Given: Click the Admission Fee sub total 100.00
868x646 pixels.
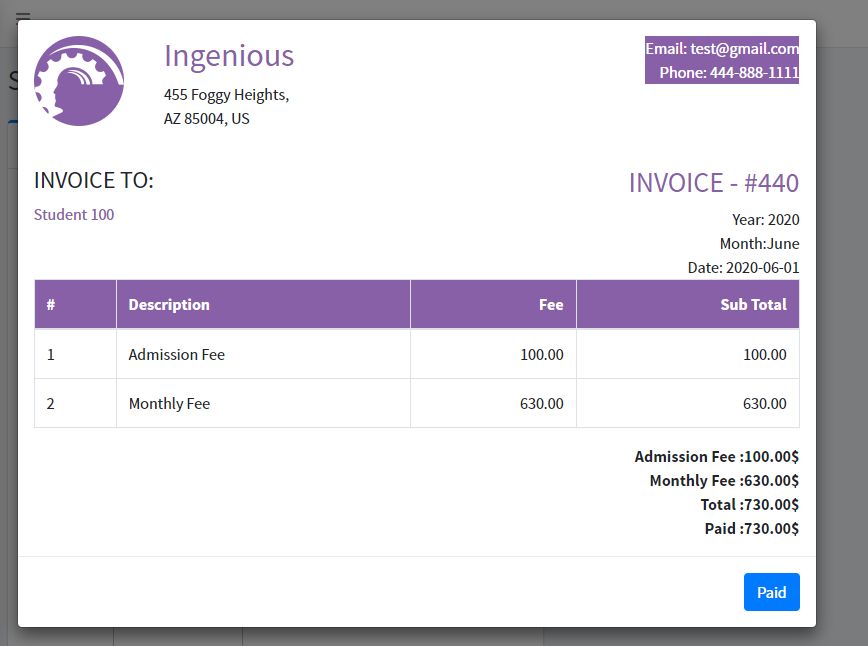Looking at the screenshot, I should [x=764, y=355].
